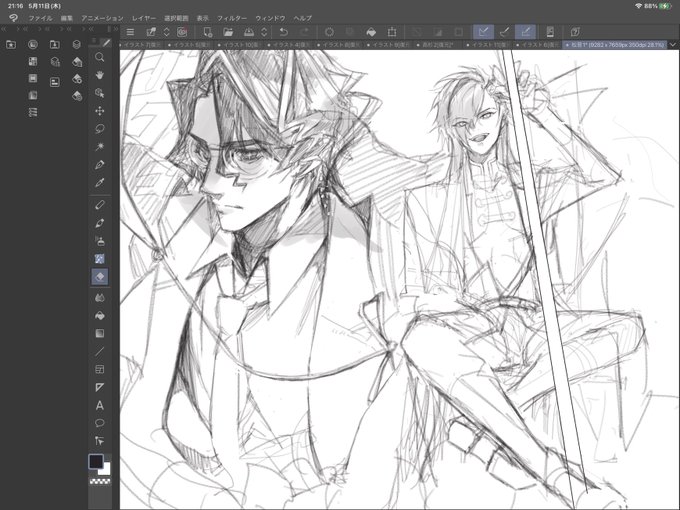
Task: Click the Scale/Rotate transform icon
Action: pos(392,32)
